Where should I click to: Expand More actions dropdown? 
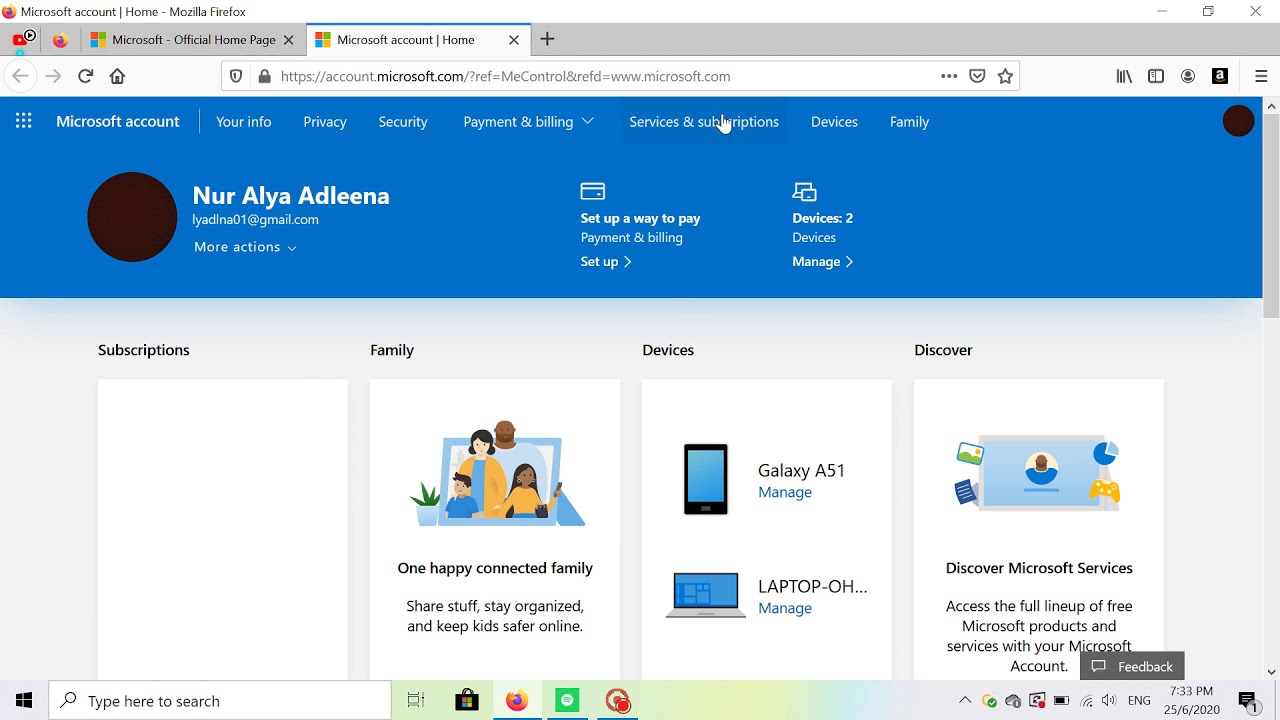click(245, 247)
